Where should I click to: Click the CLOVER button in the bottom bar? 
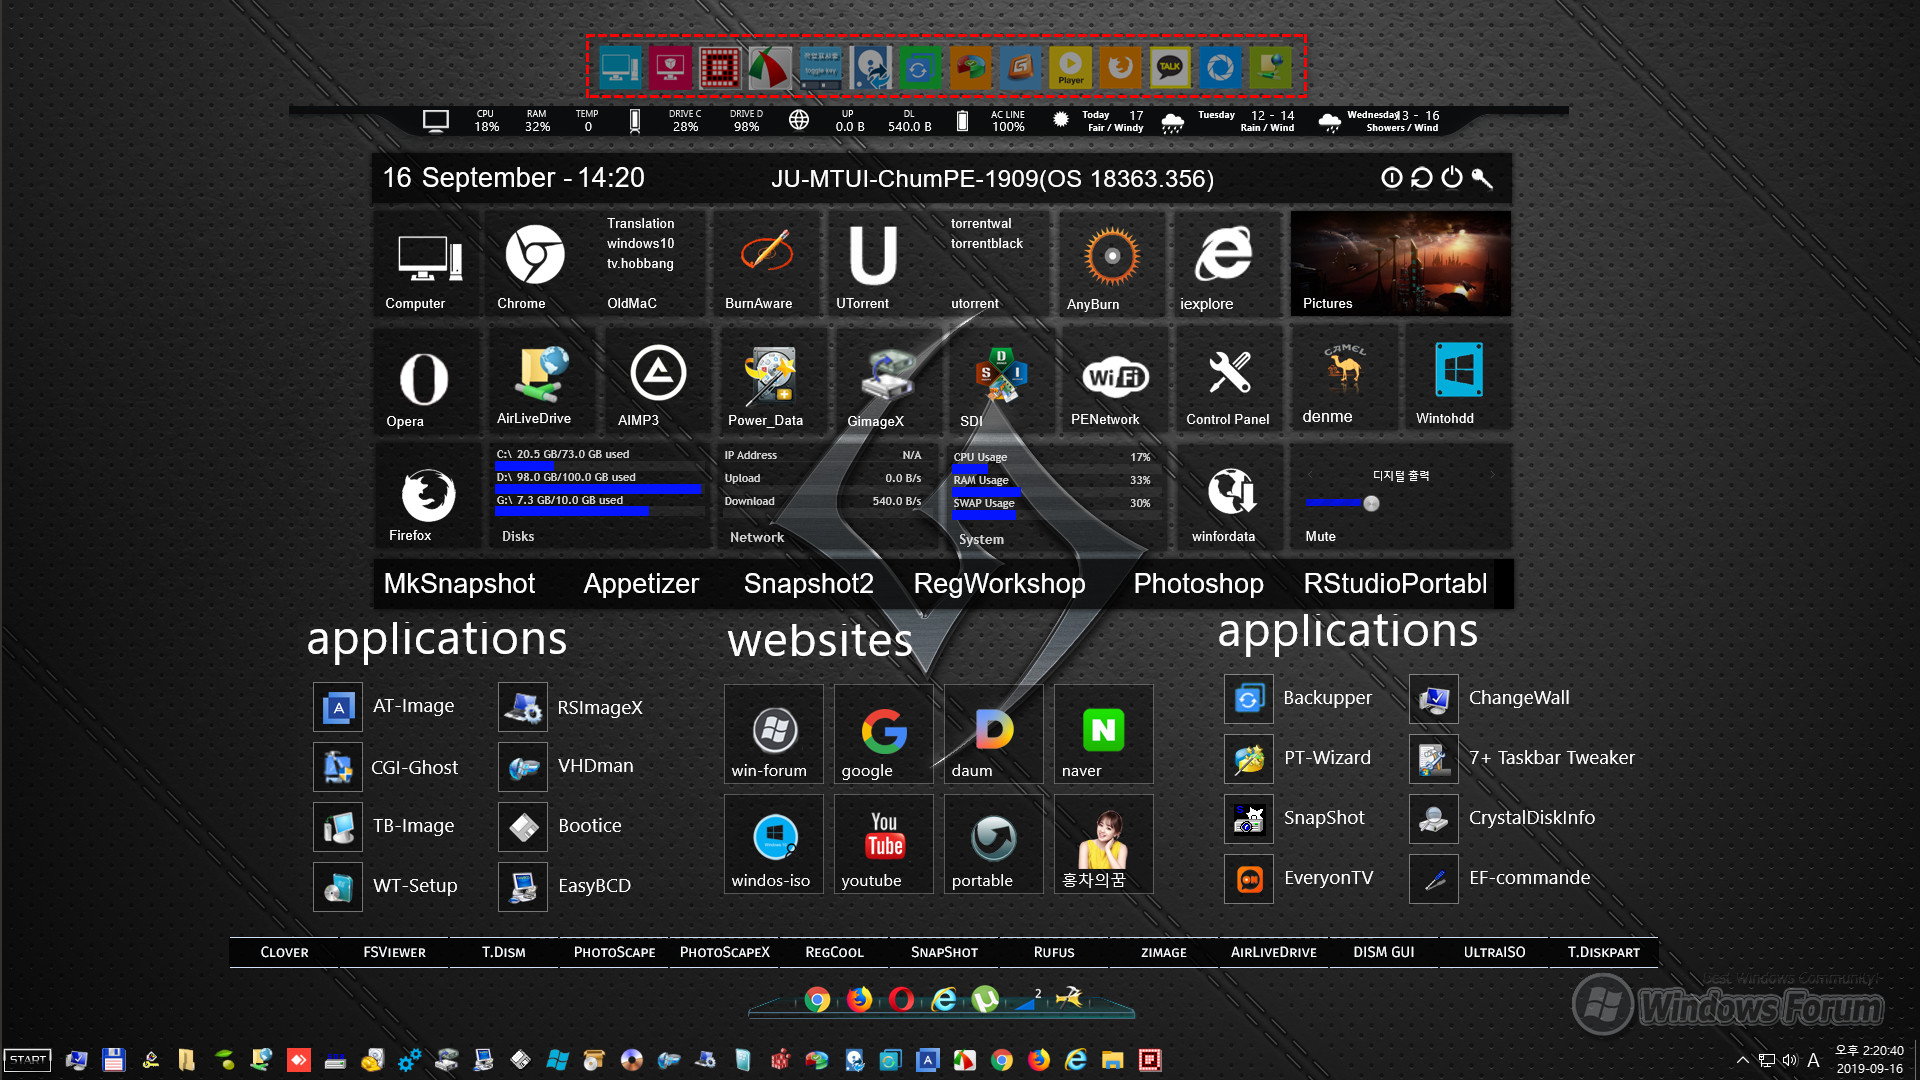click(x=284, y=952)
